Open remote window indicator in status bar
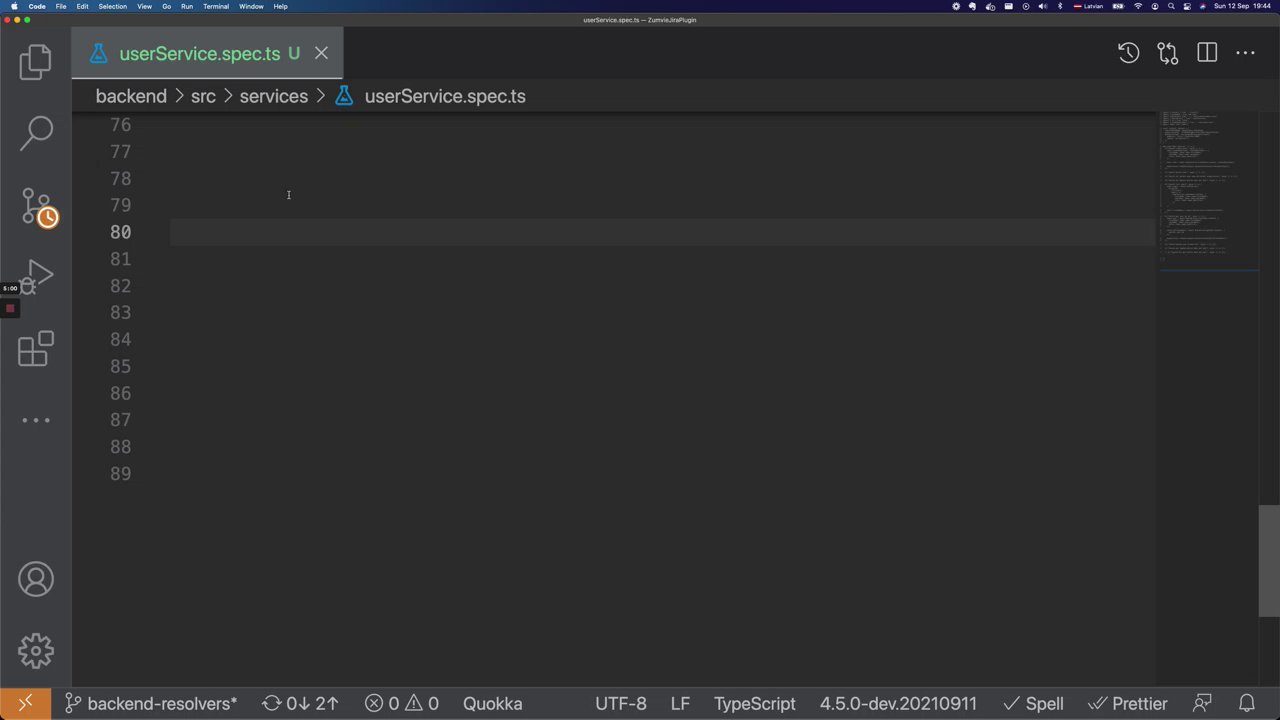The image size is (1280, 720). pyautogui.click(x=26, y=704)
